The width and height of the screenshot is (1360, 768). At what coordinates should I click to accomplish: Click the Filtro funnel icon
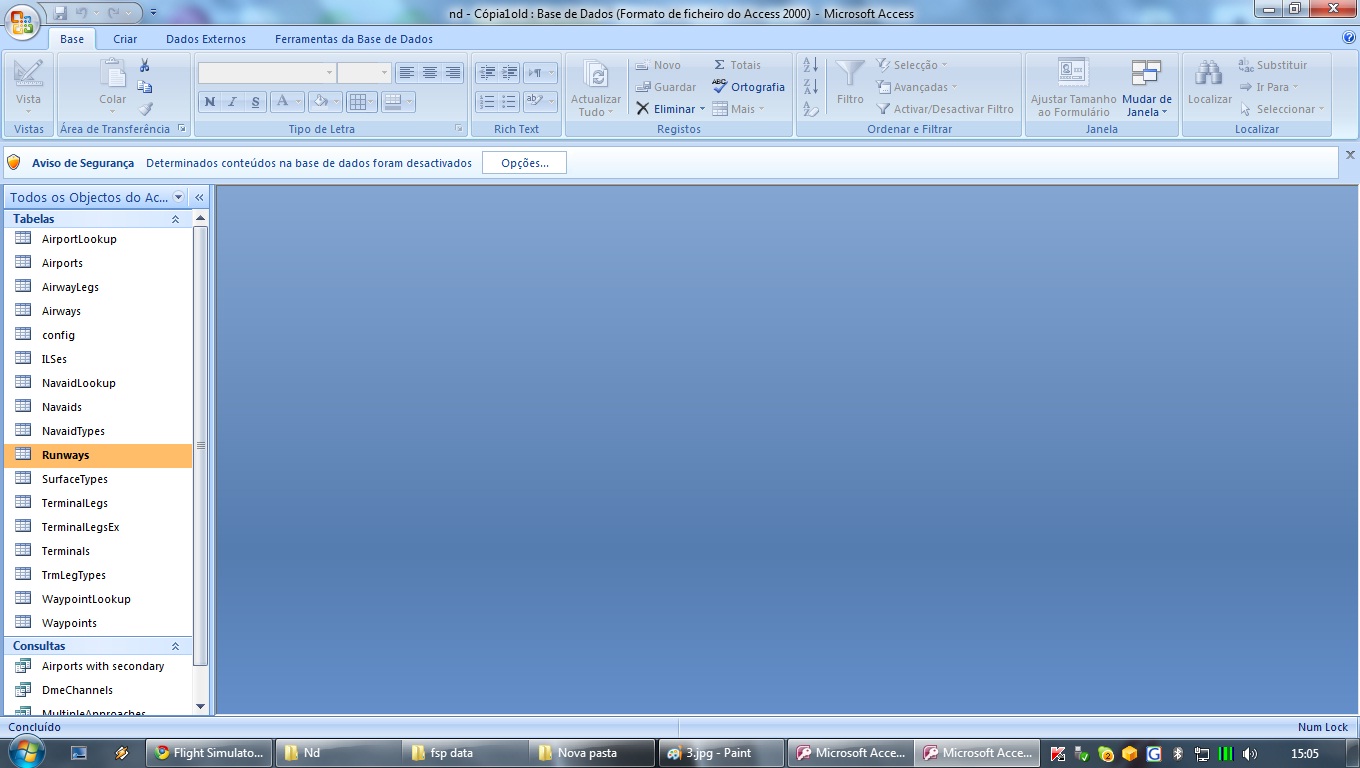(x=850, y=74)
